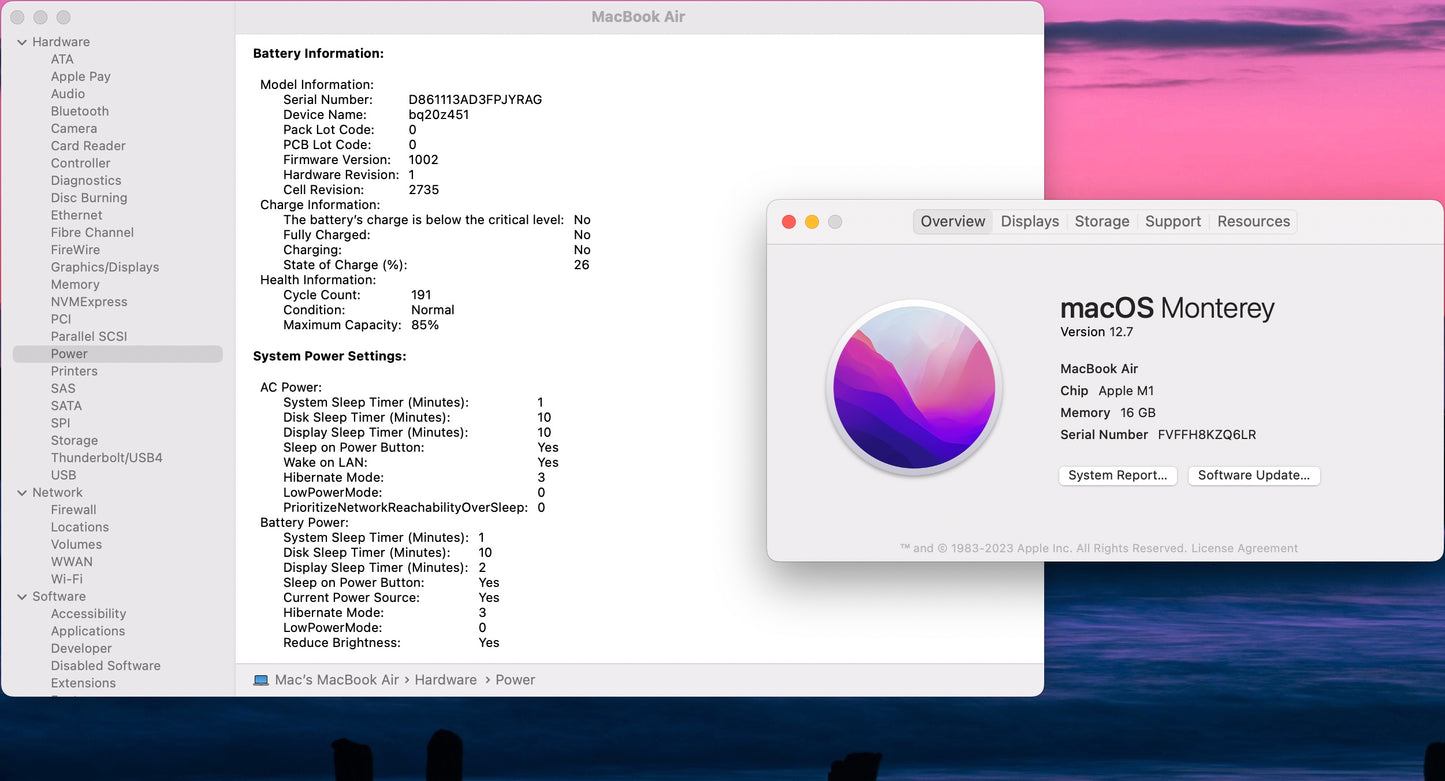Select Audio in the sidebar

coord(68,94)
